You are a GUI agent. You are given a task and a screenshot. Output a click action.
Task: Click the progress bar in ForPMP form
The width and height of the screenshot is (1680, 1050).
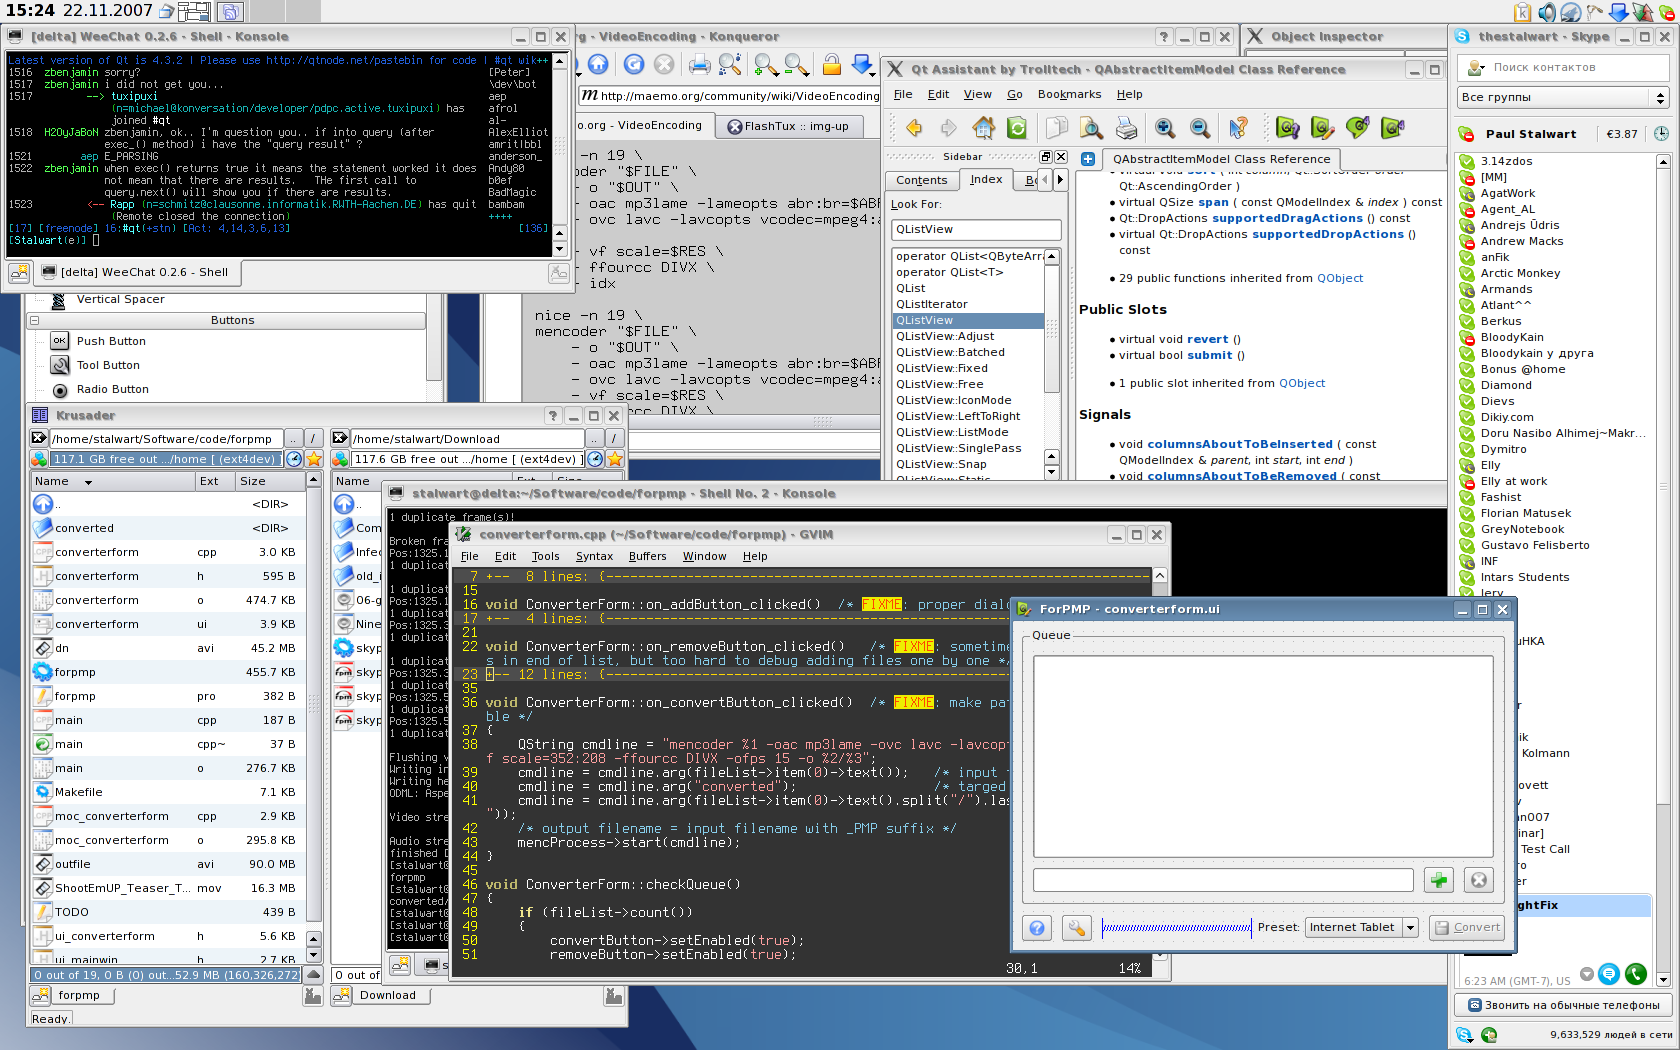(x=1176, y=928)
